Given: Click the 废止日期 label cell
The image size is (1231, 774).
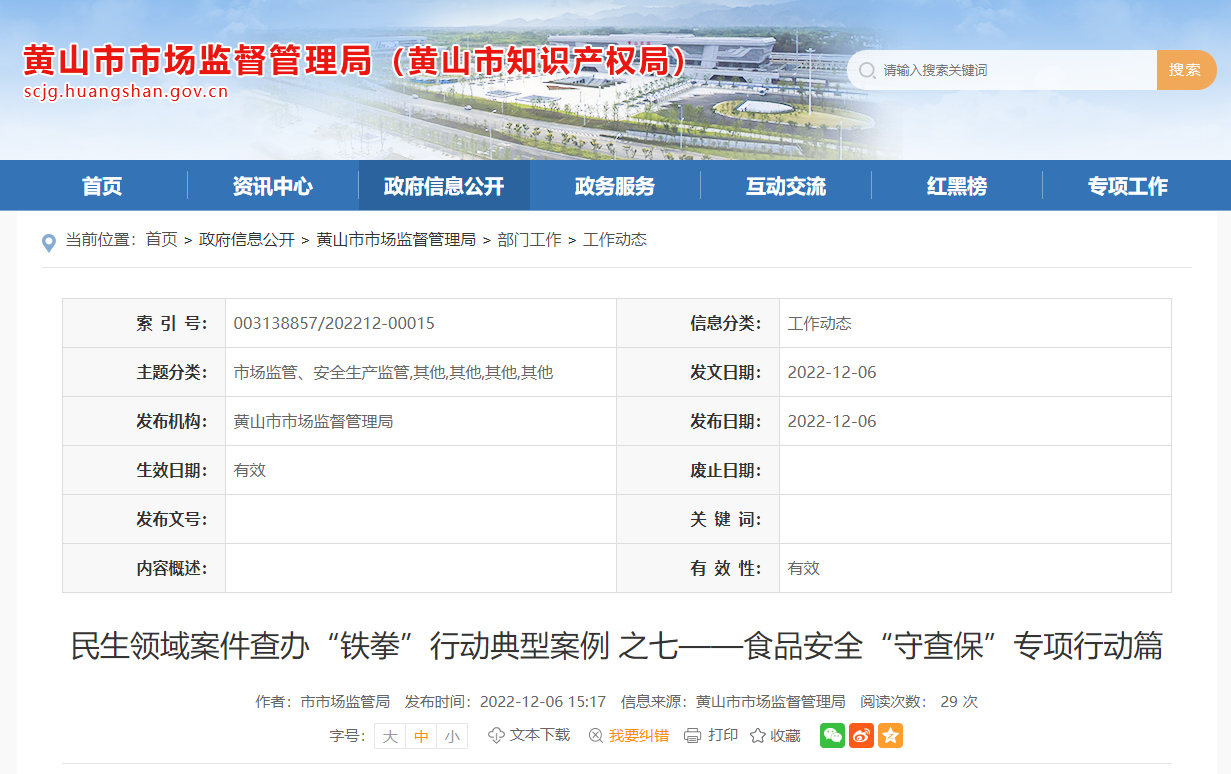Looking at the screenshot, I should (698, 471).
